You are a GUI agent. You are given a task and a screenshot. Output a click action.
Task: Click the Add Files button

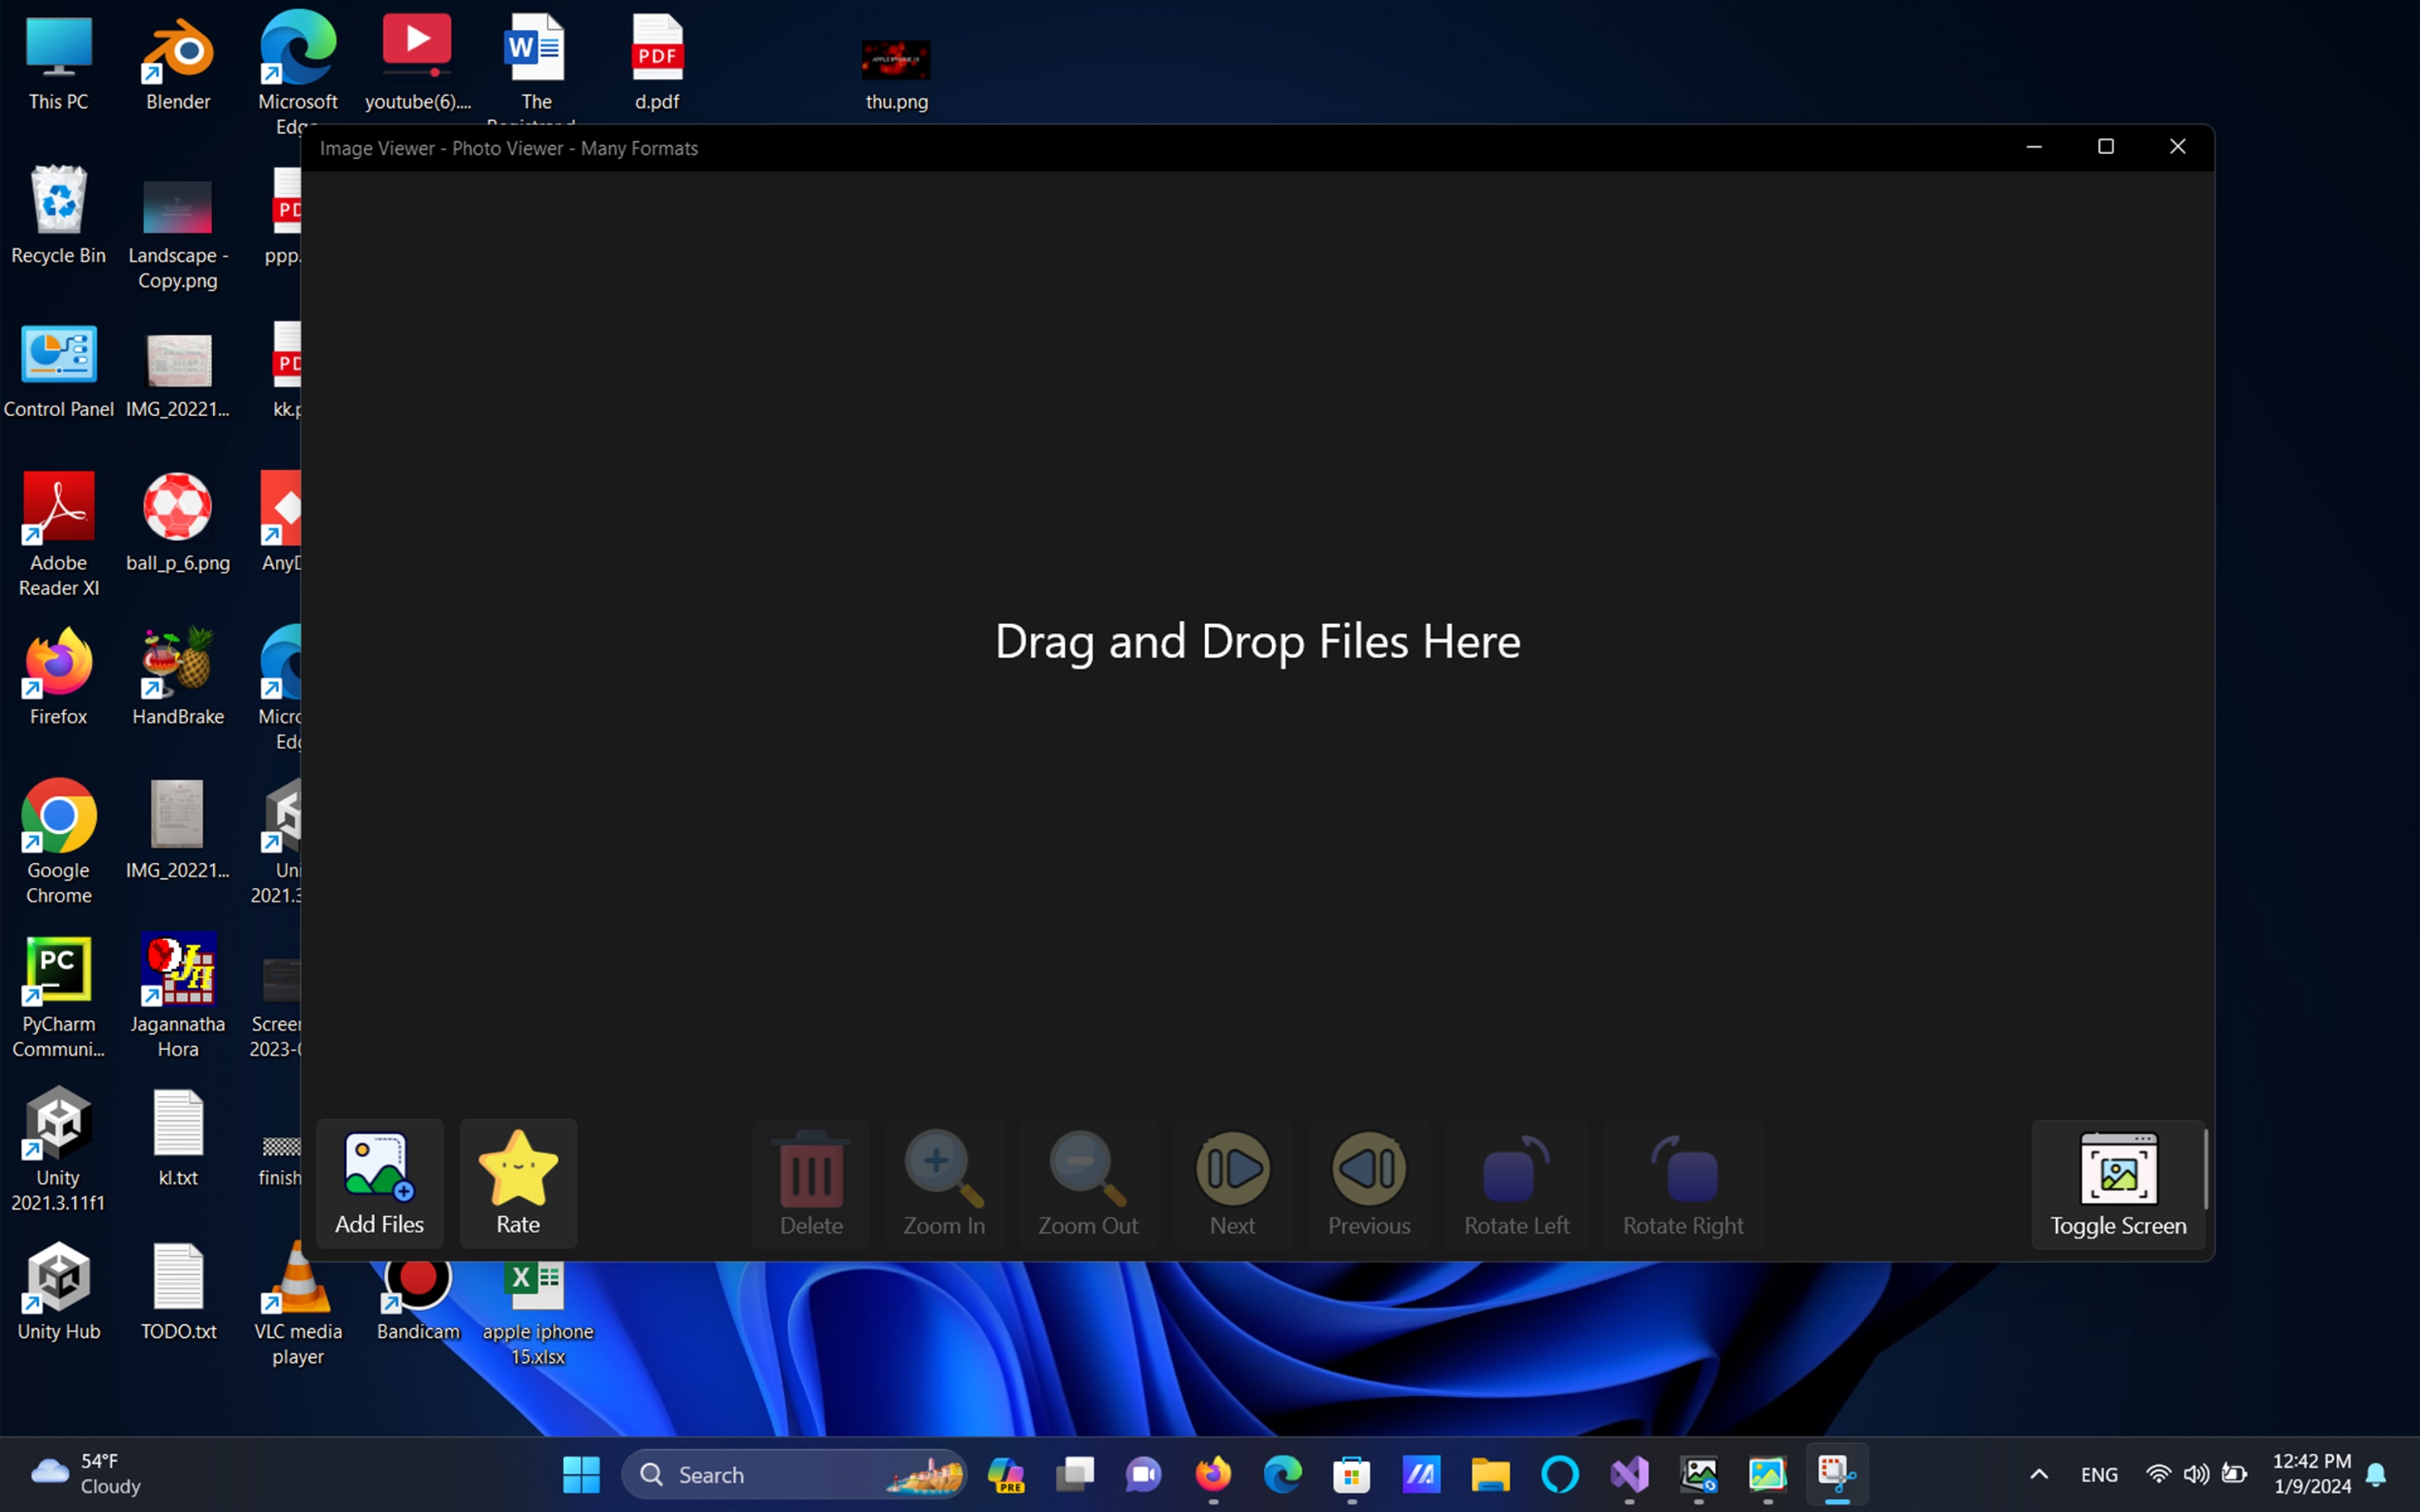(x=379, y=1183)
